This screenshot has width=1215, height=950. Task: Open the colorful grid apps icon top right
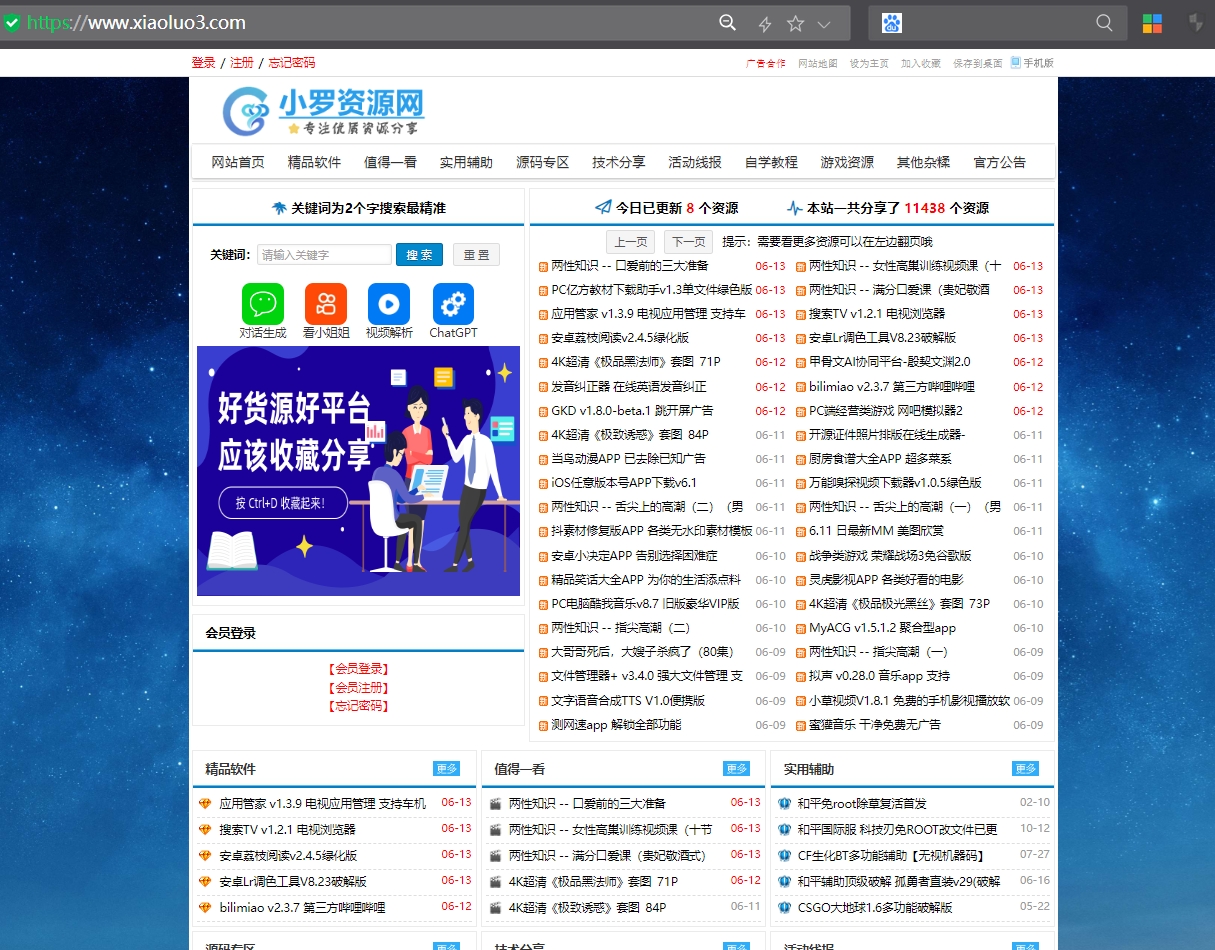(x=1152, y=22)
